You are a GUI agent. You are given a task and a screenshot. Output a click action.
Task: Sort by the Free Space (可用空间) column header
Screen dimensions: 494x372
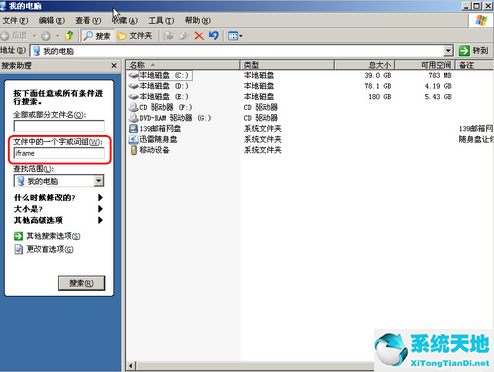pyautogui.click(x=425, y=65)
